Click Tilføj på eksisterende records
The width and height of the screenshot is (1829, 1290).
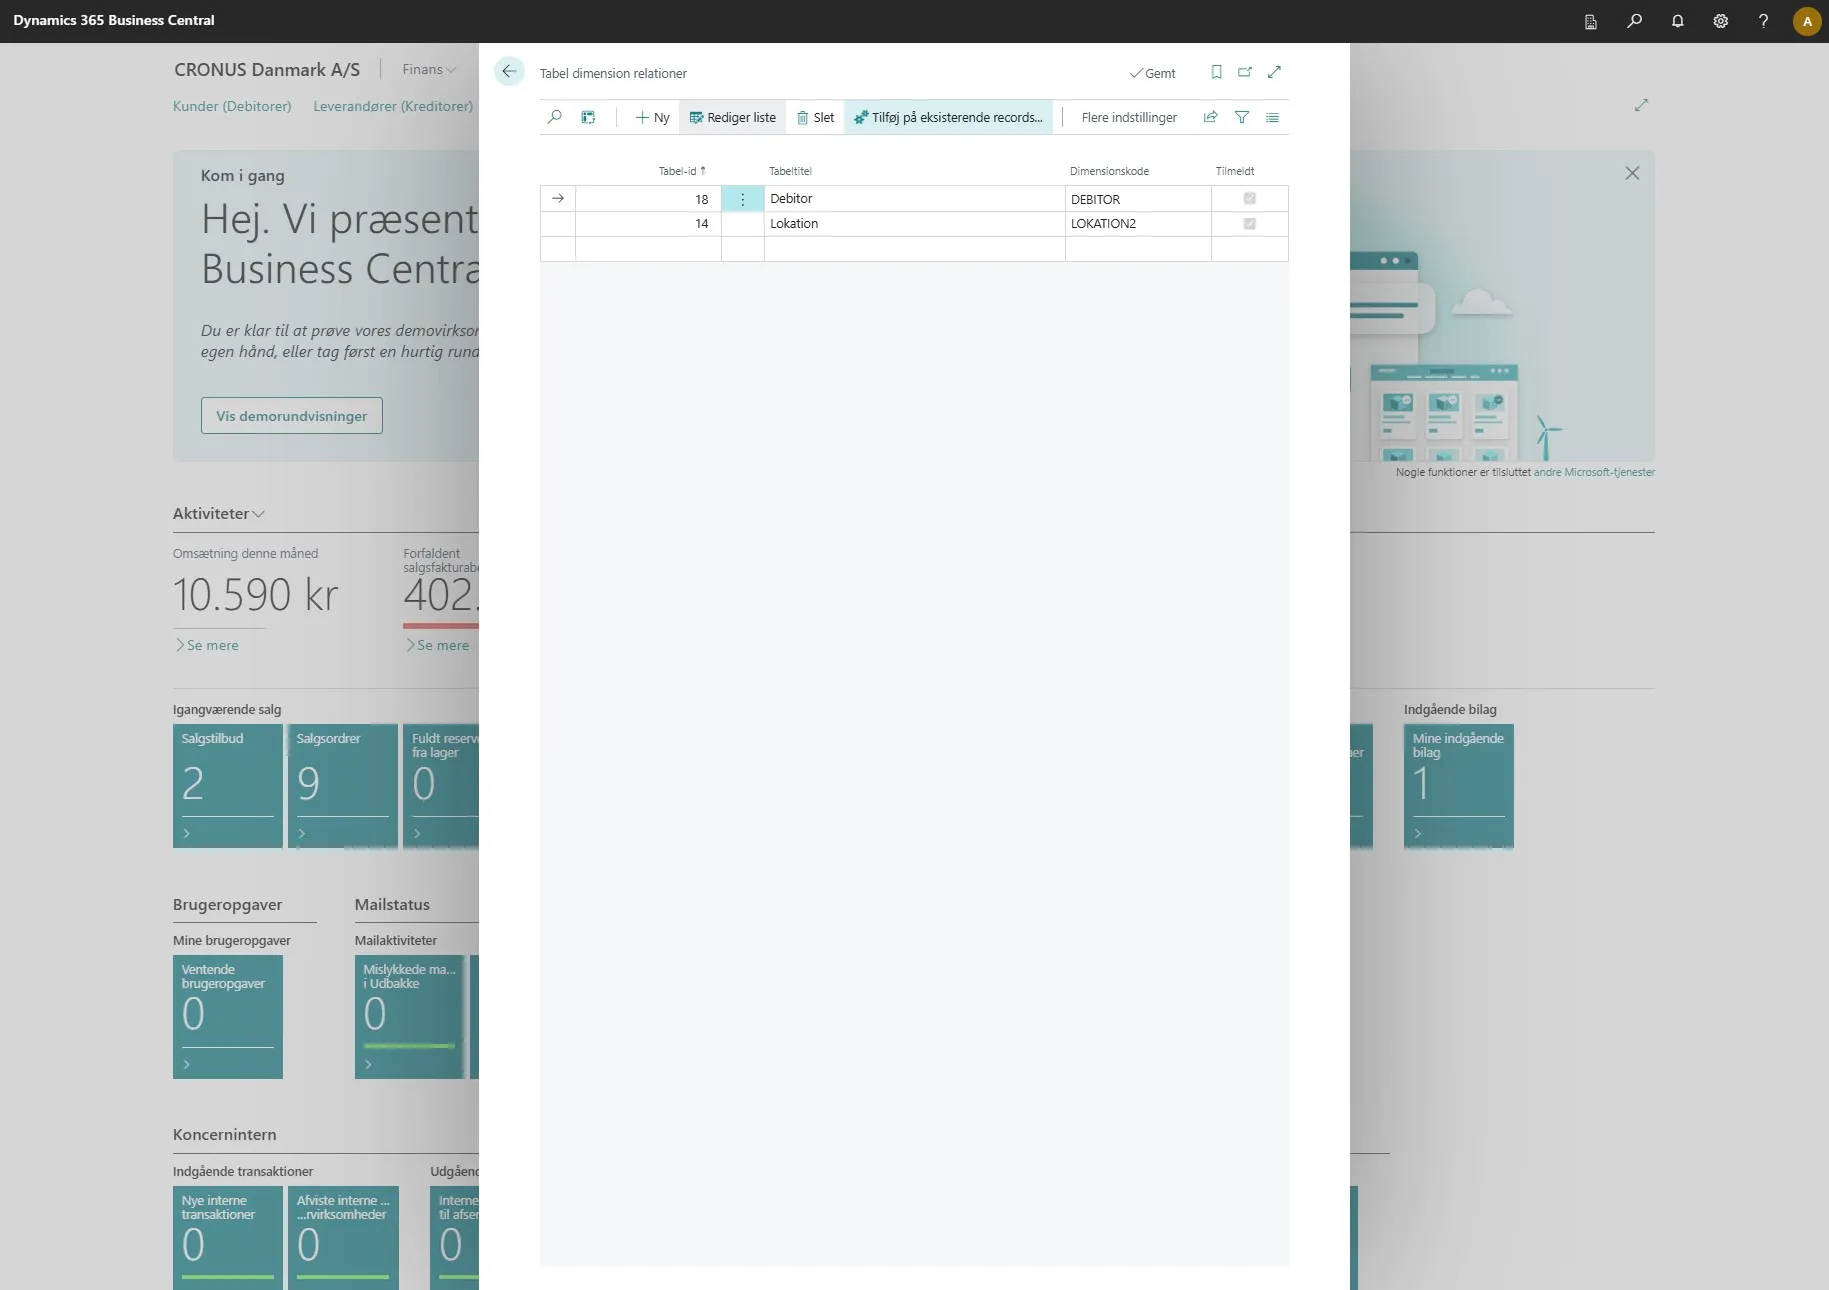(x=948, y=117)
